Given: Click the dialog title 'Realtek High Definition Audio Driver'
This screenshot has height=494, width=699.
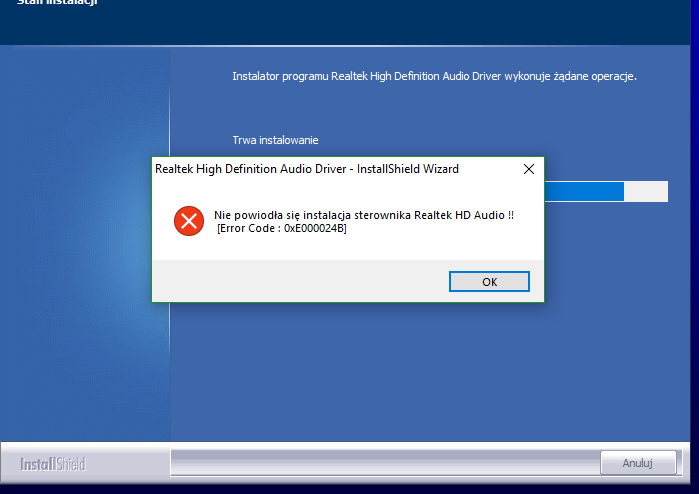Looking at the screenshot, I should tap(251, 169).
